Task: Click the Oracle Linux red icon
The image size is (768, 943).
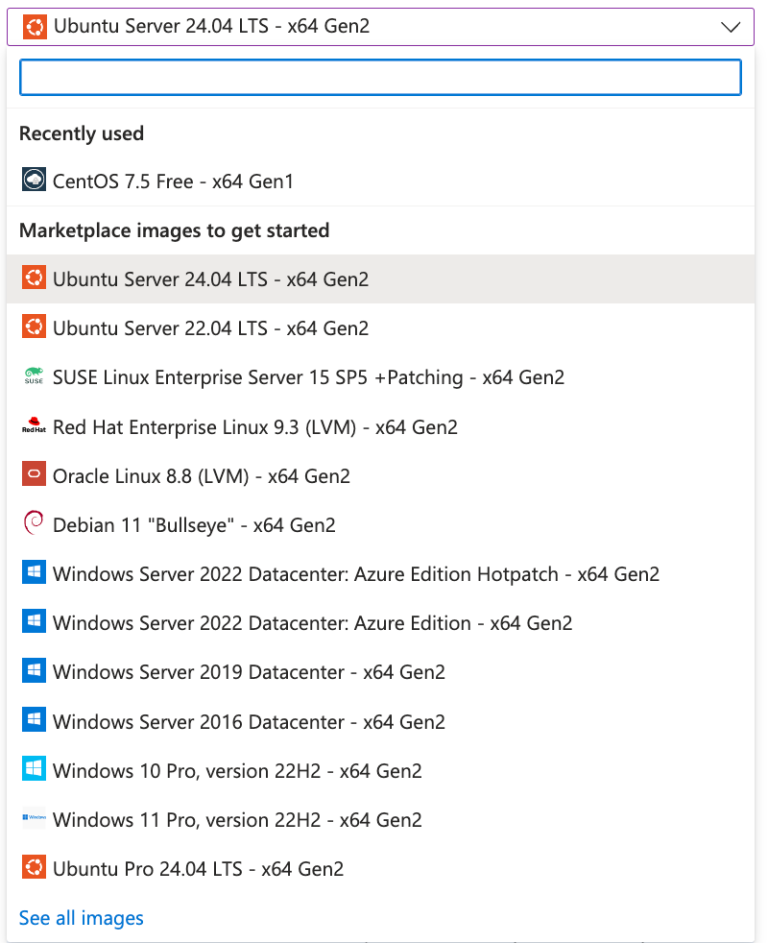Action: (x=34, y=476)
